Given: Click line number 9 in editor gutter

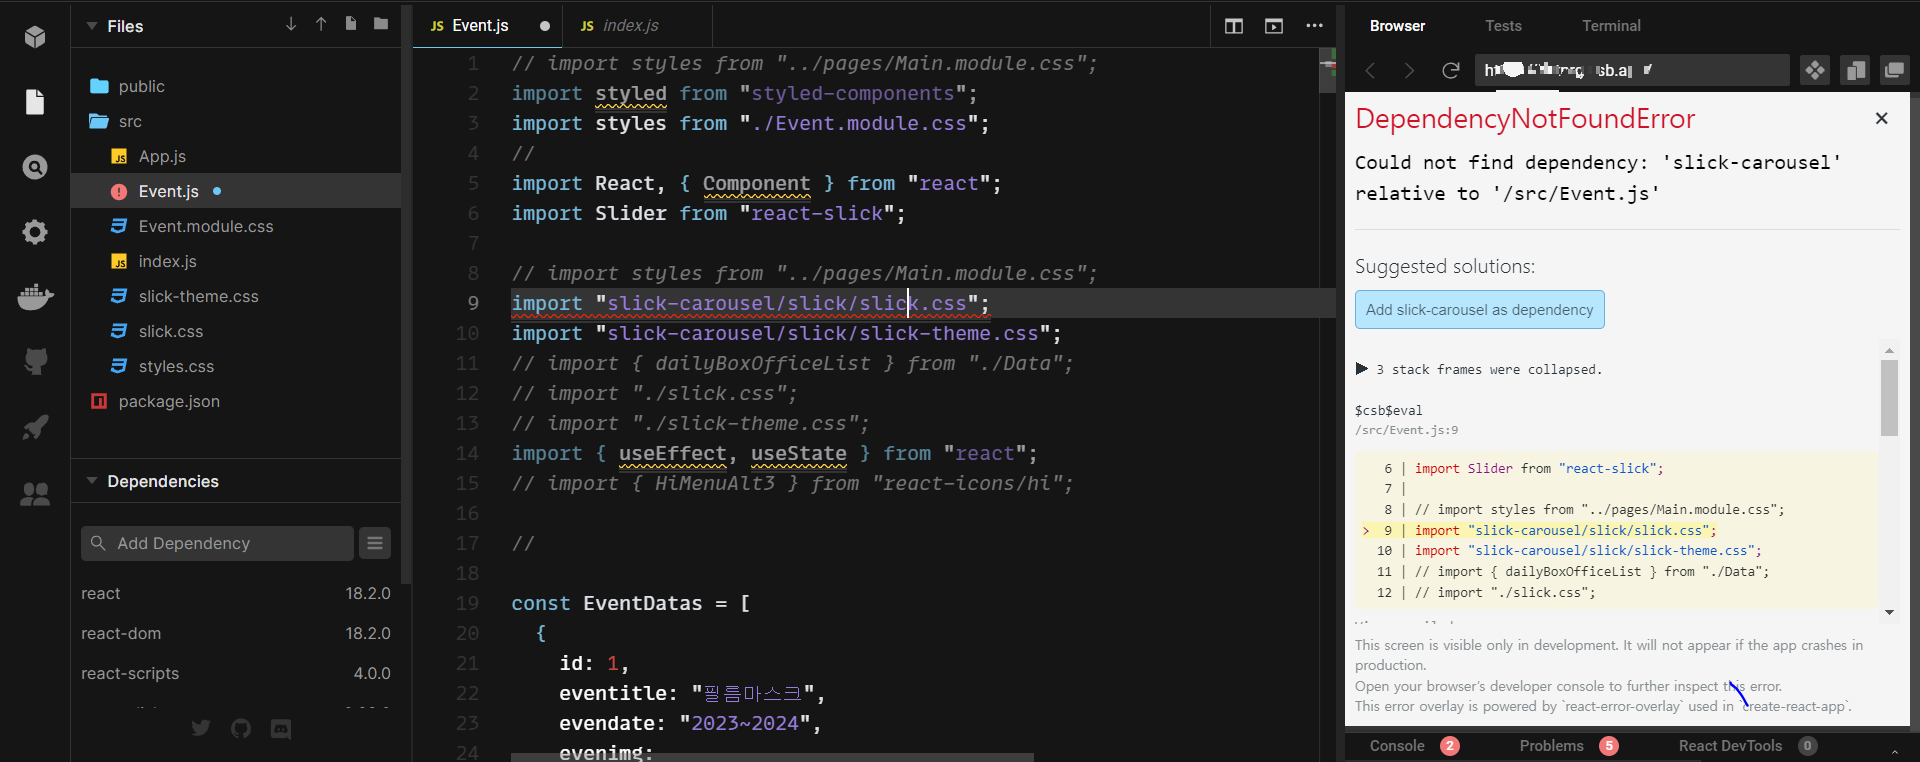Looking at the screenshot, I should [473, 303].
